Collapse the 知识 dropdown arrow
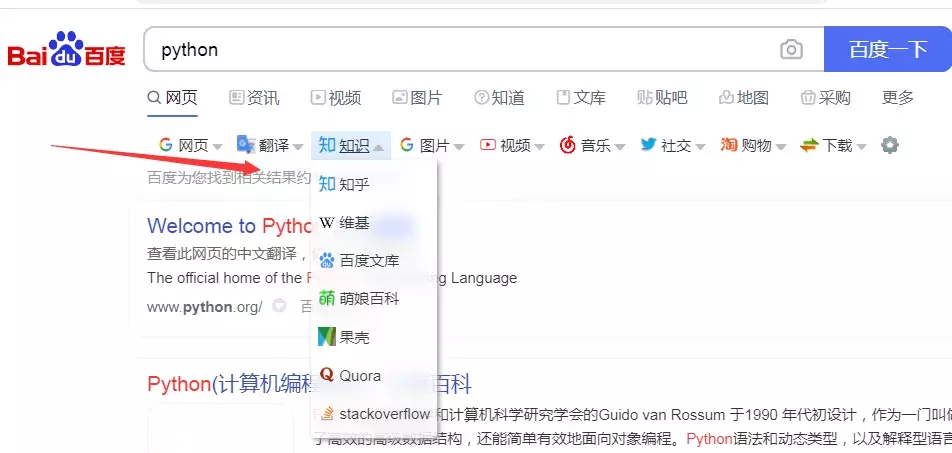 pos(379,146)
